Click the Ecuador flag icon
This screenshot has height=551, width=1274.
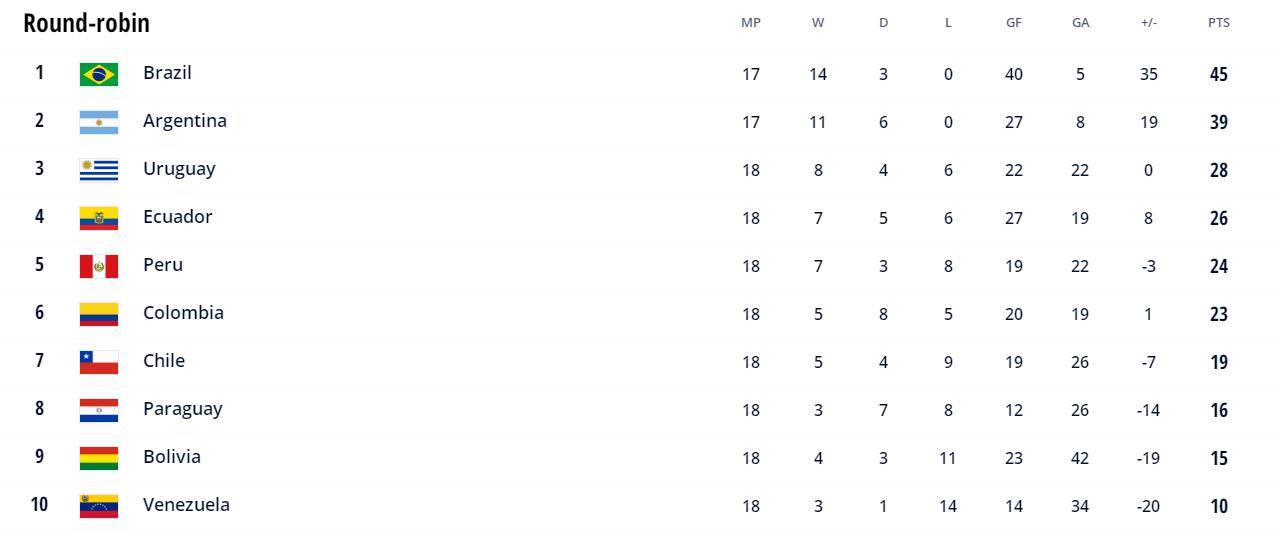pos(99,218)
